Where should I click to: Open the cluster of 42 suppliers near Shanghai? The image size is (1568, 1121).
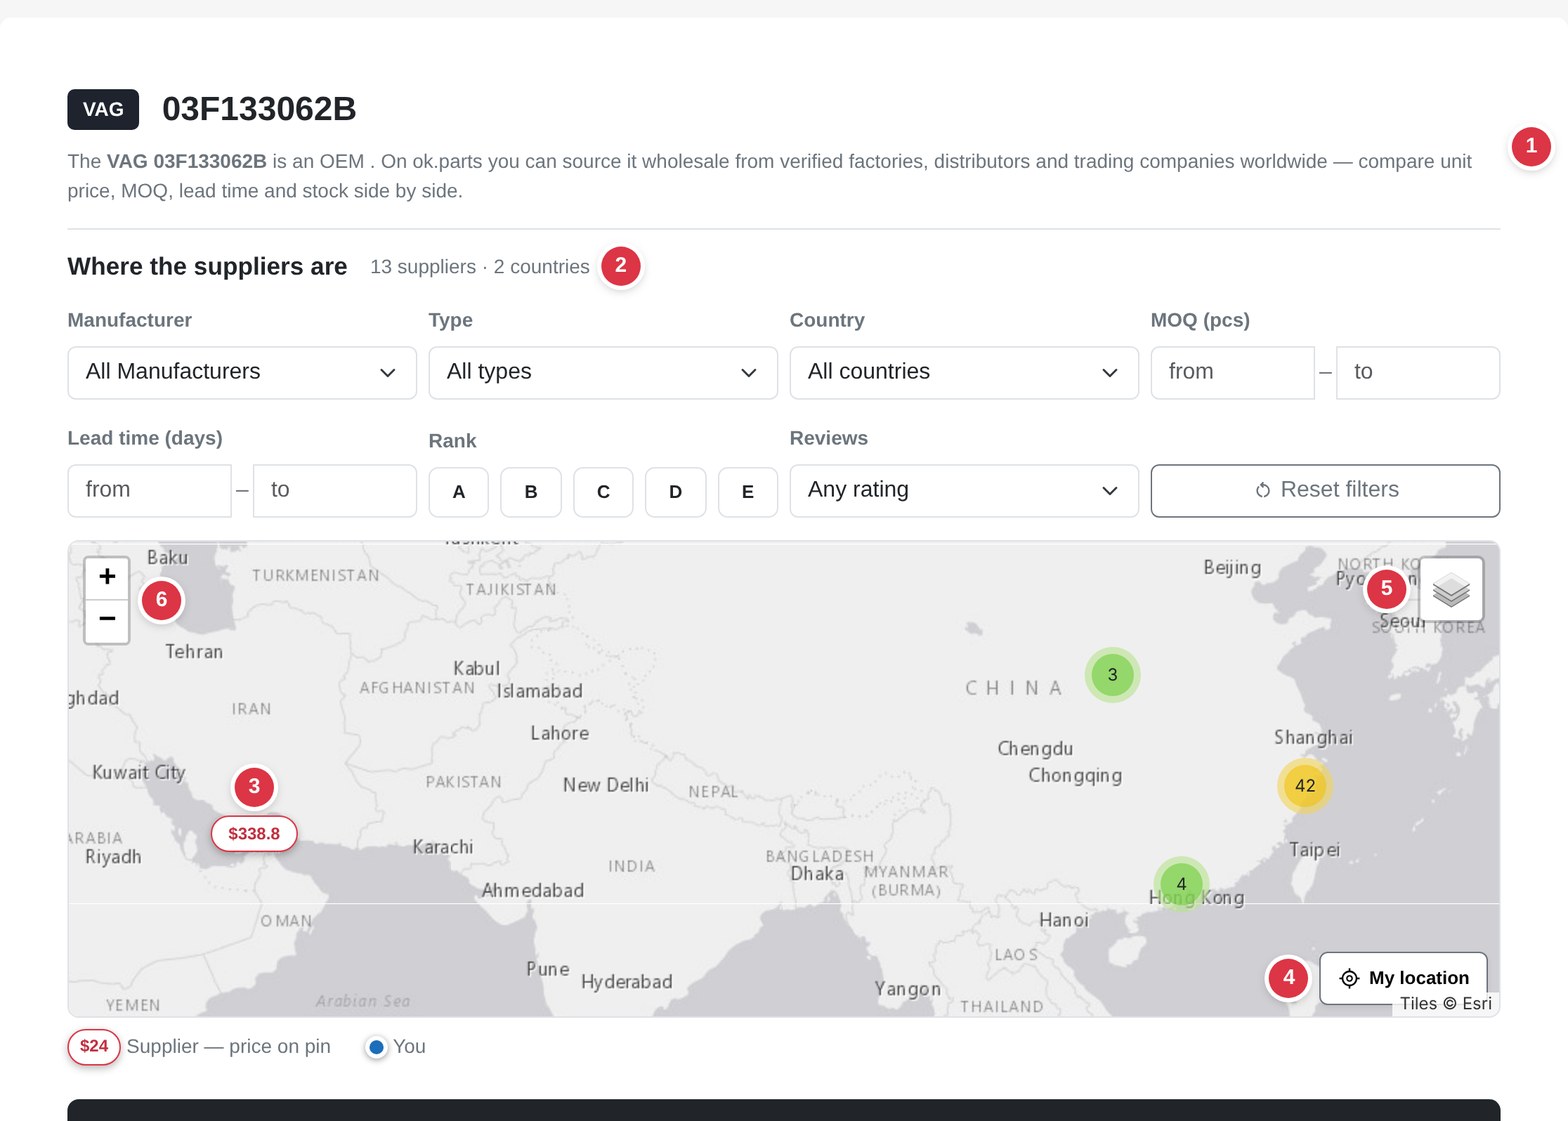click(x=1305, y=785)
